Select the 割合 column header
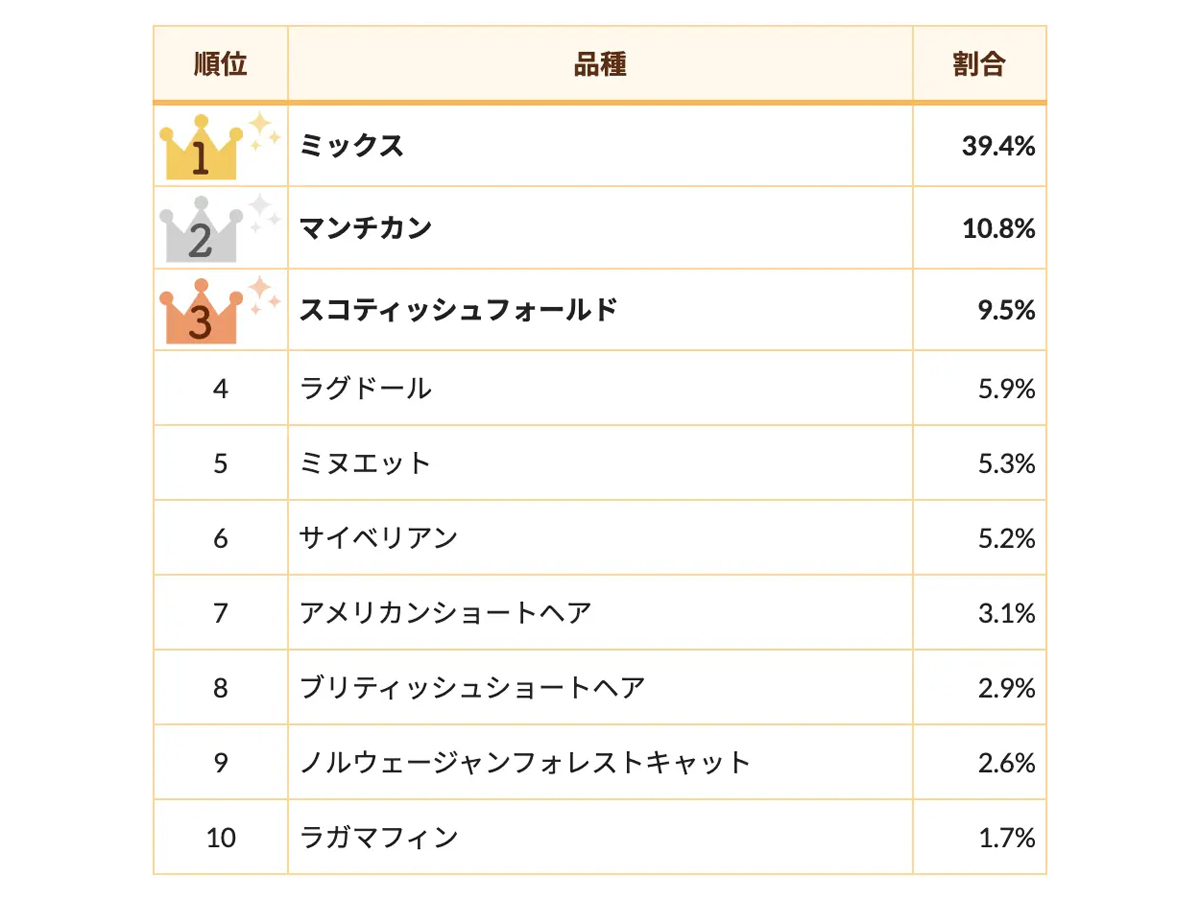This screenshot has width=1200, height=900. coord(979,65)
